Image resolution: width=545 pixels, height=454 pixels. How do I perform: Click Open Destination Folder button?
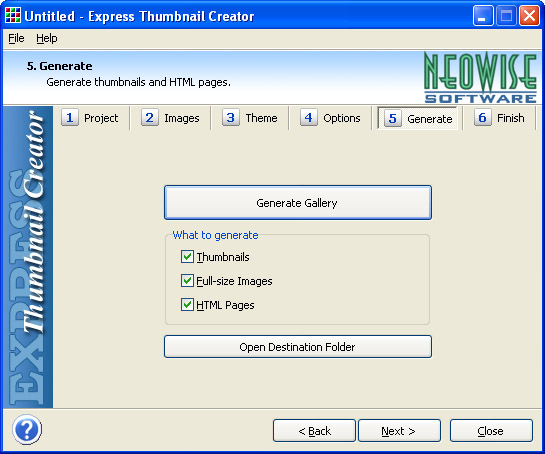click(298, 347)
